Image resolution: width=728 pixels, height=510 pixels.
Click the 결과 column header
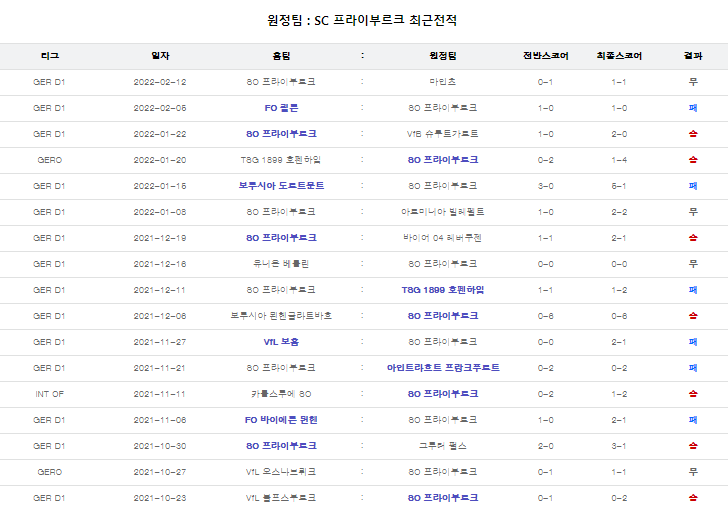click(693, 56)
